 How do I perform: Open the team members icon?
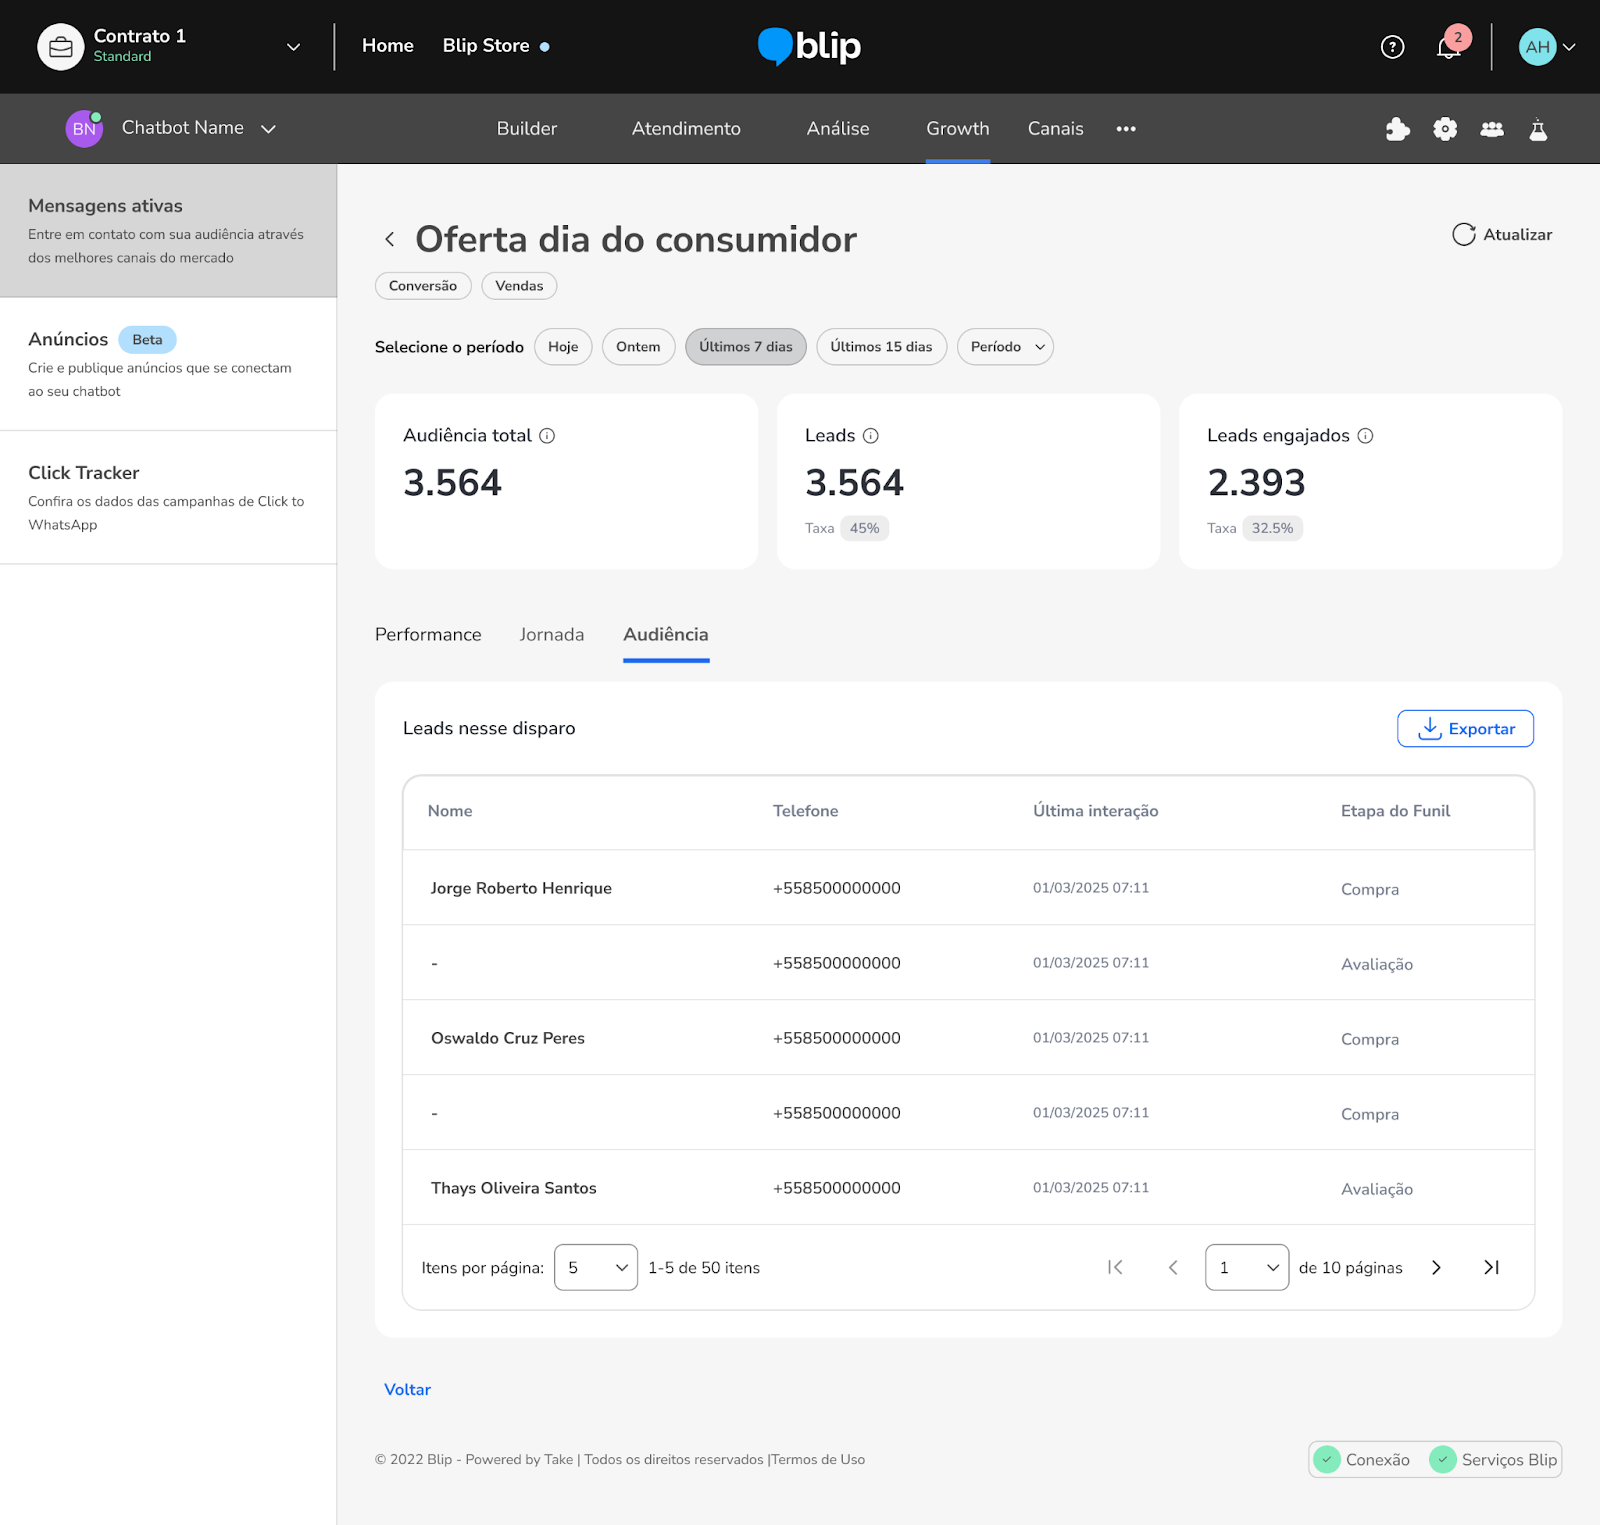click(x=1491, y=129)
